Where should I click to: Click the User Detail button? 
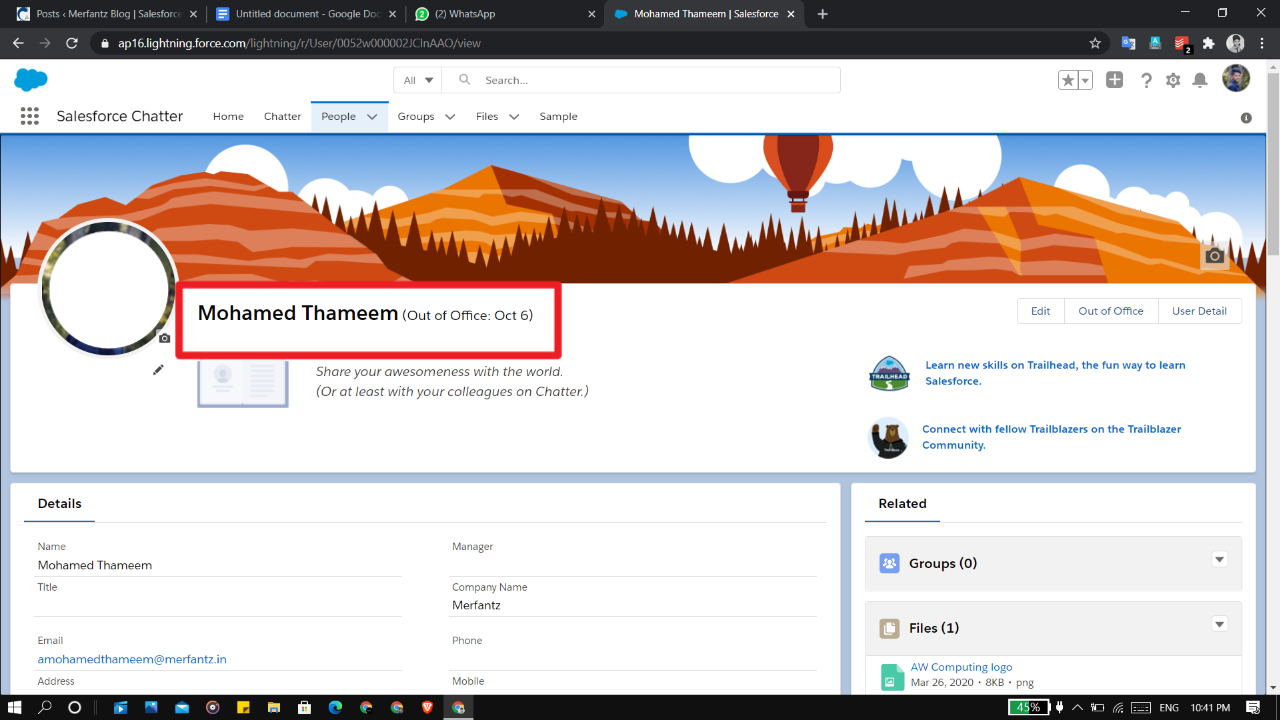point(1199,311)
